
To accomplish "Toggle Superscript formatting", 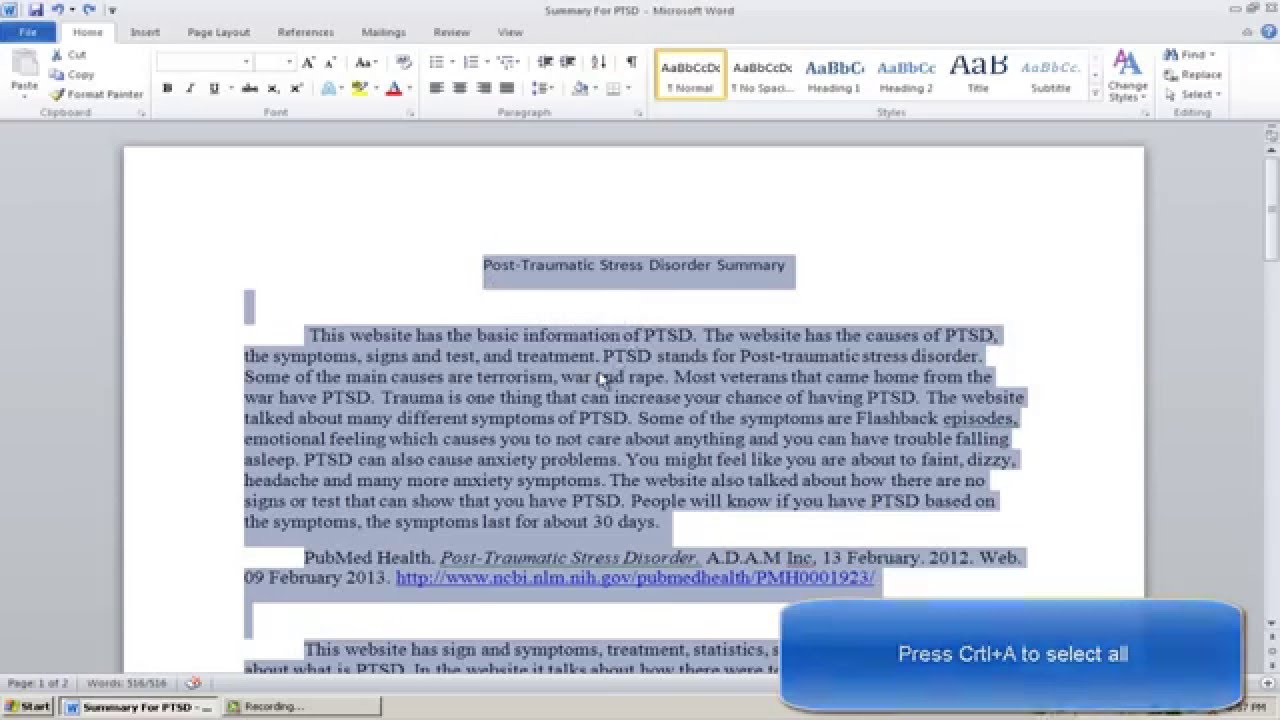I will [x=297, y=89].
